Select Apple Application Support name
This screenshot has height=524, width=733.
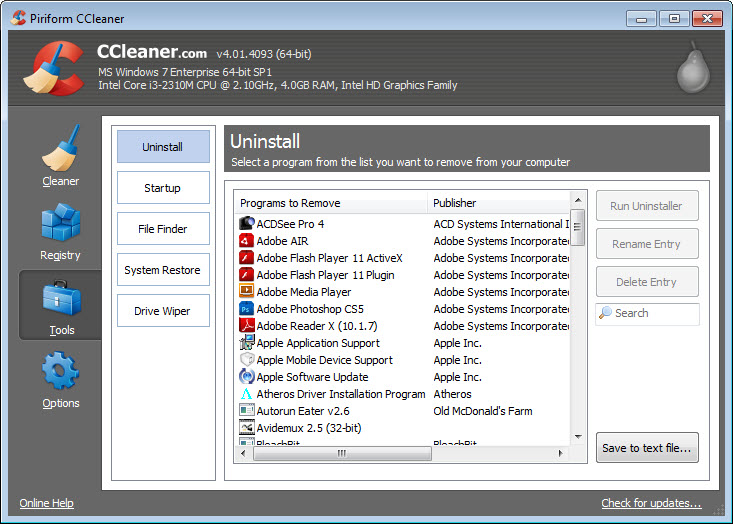(x=318, y=343)
